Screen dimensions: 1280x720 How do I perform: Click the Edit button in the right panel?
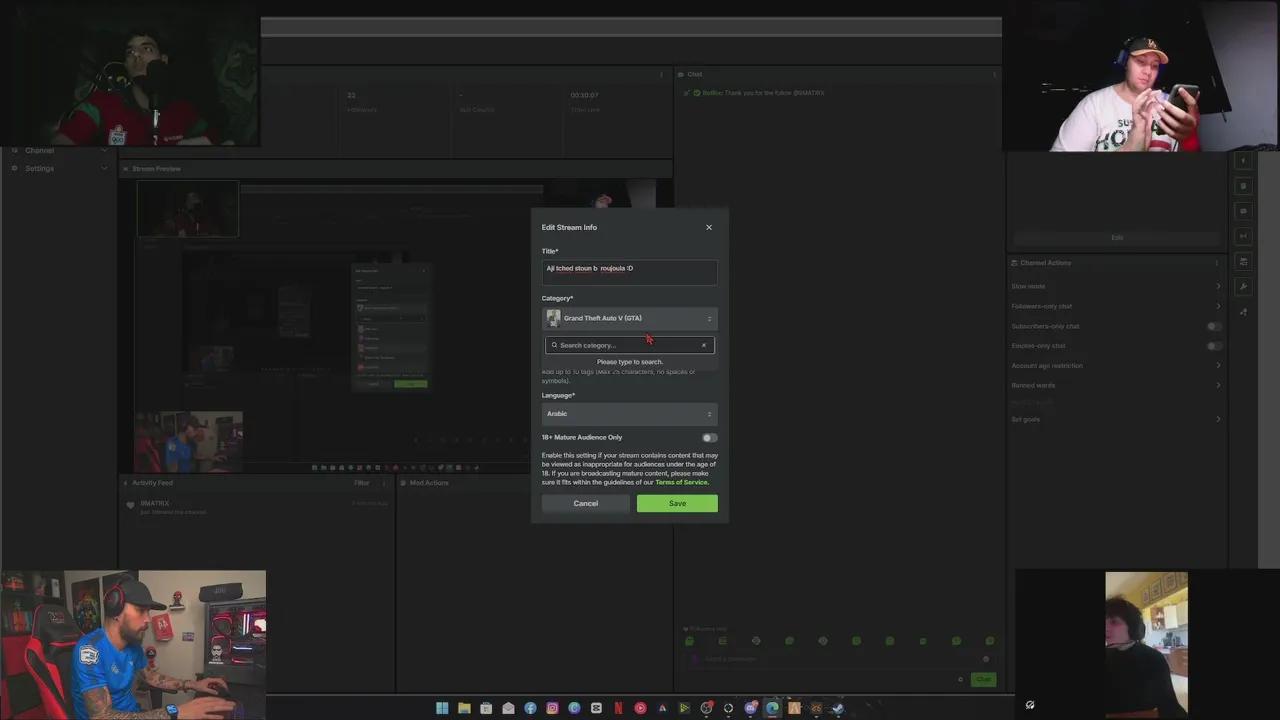click(1117, 237)
